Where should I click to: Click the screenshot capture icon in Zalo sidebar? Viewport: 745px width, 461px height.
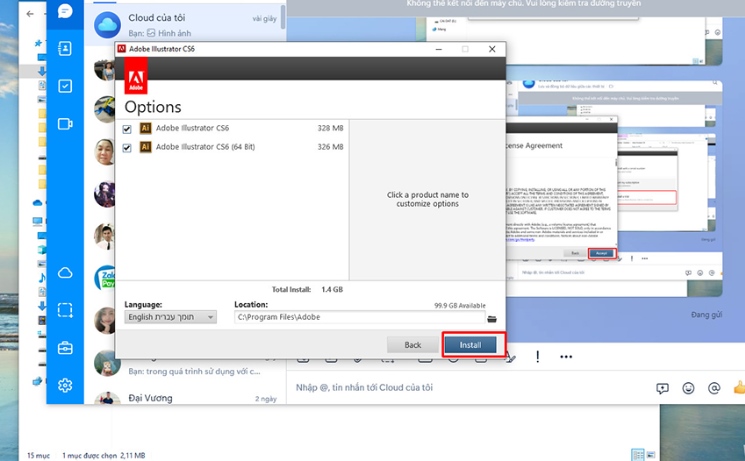coord(65,310)
